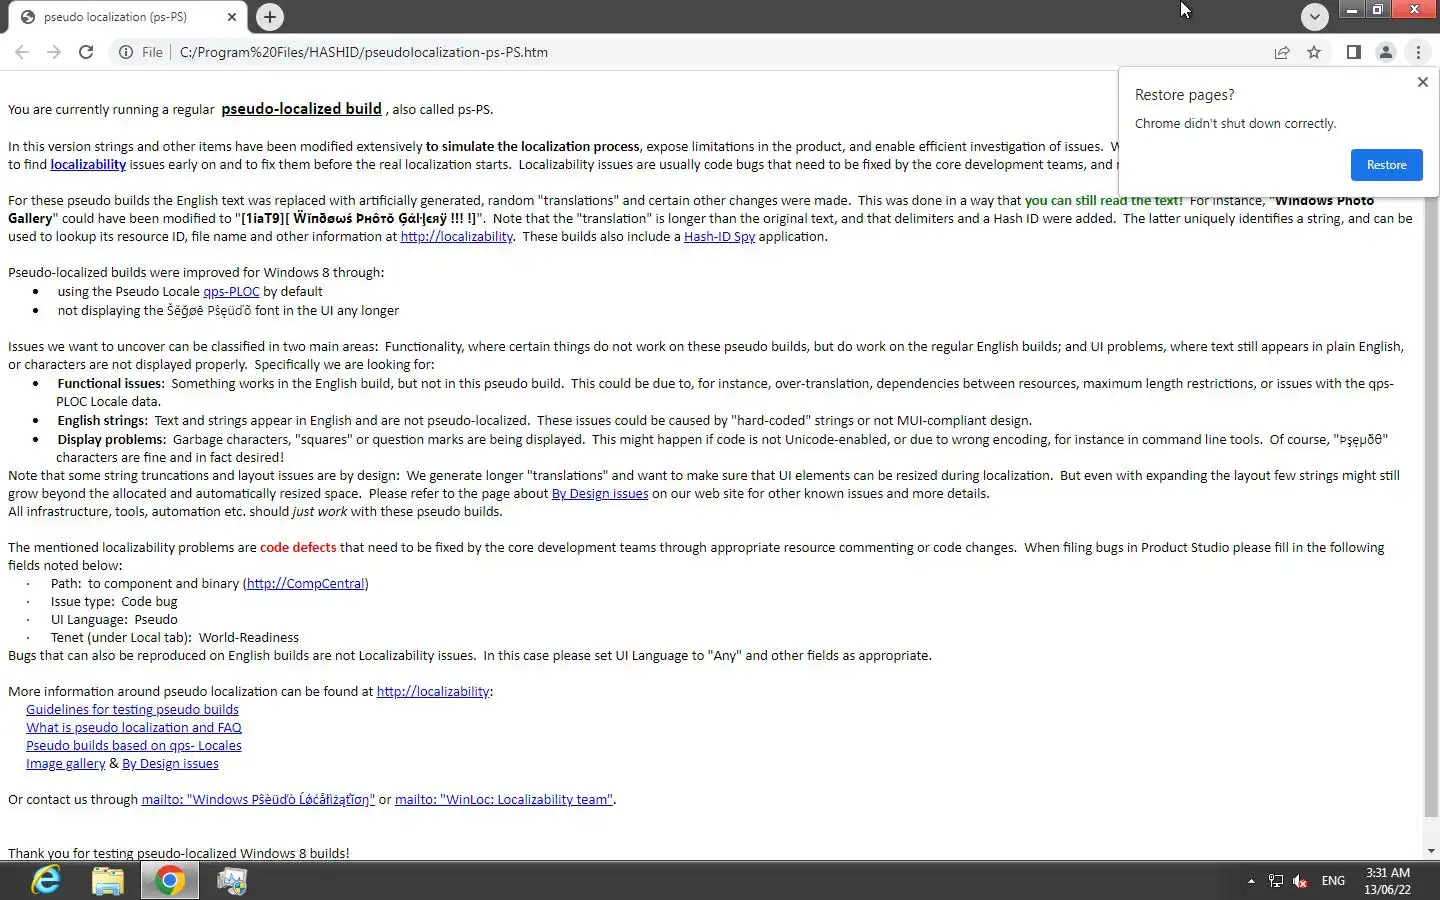Click the page scrollbar down arrow

click(x=1431, y=851)
